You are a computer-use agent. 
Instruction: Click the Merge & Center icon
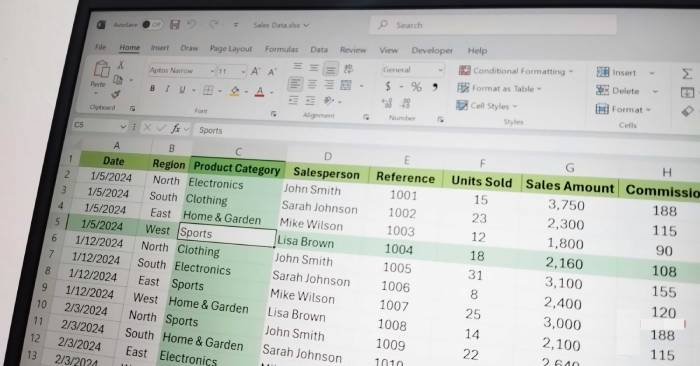(346, 85)
